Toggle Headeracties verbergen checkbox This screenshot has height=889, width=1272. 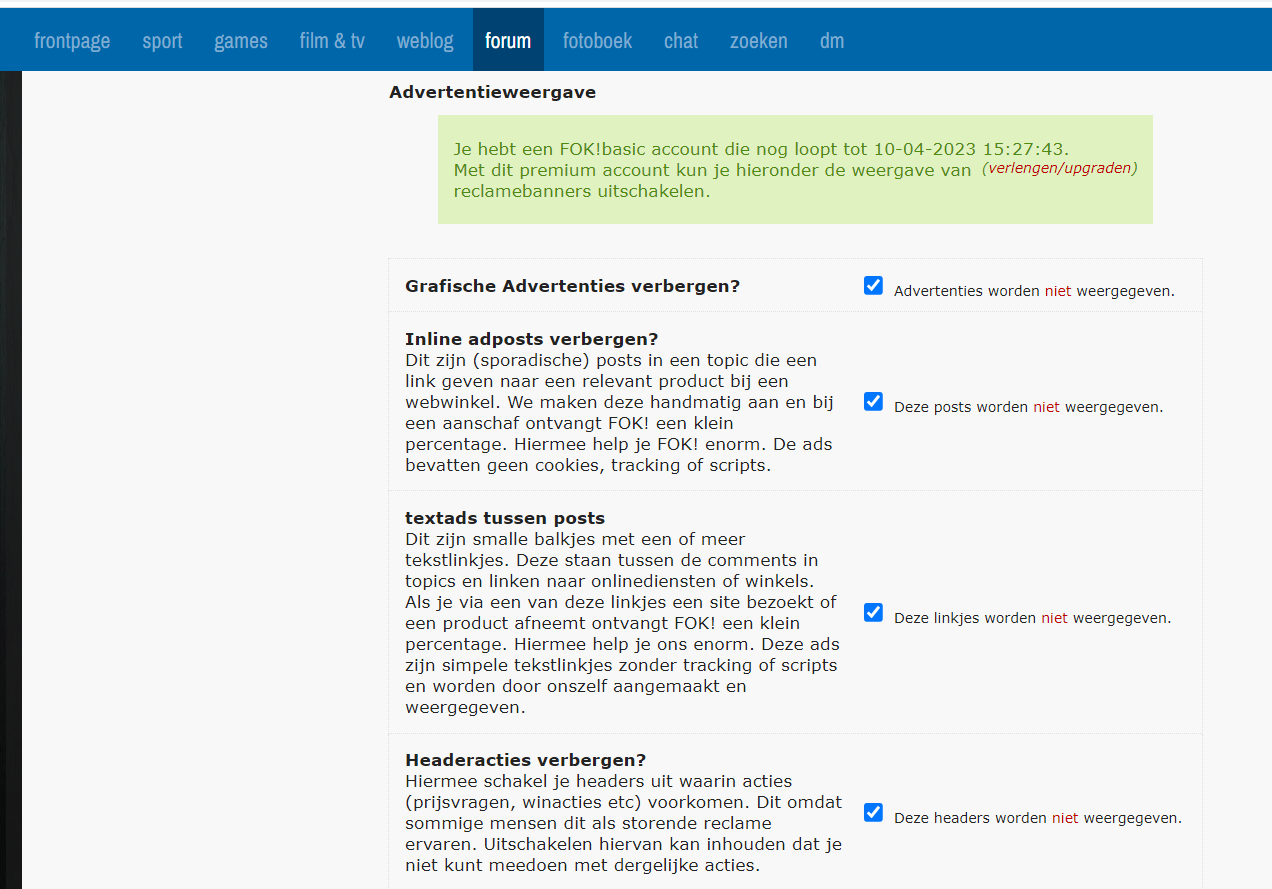873,812
